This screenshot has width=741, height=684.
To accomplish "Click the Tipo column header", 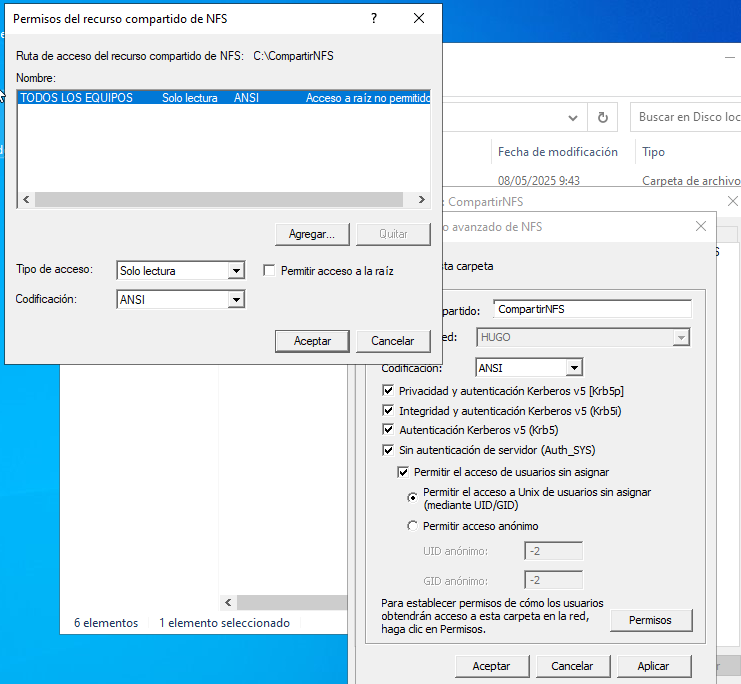I will [x=653, y=152].
